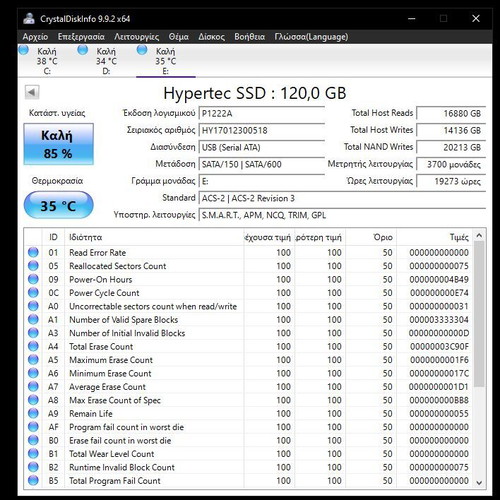Click raw value 000000004B49 for Power-On Hours
500x500 pixels.
[439, 279]
